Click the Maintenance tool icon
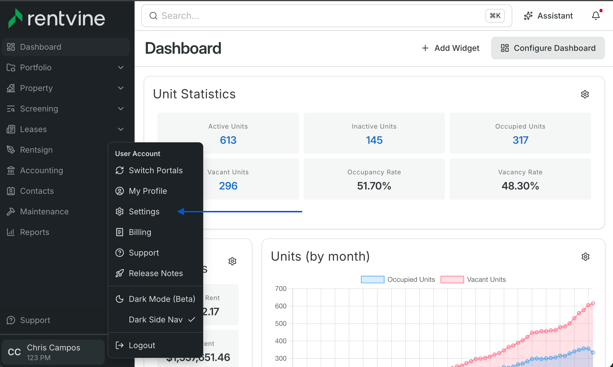Screen dimensions: 613x367 click(x=11, y=211)
